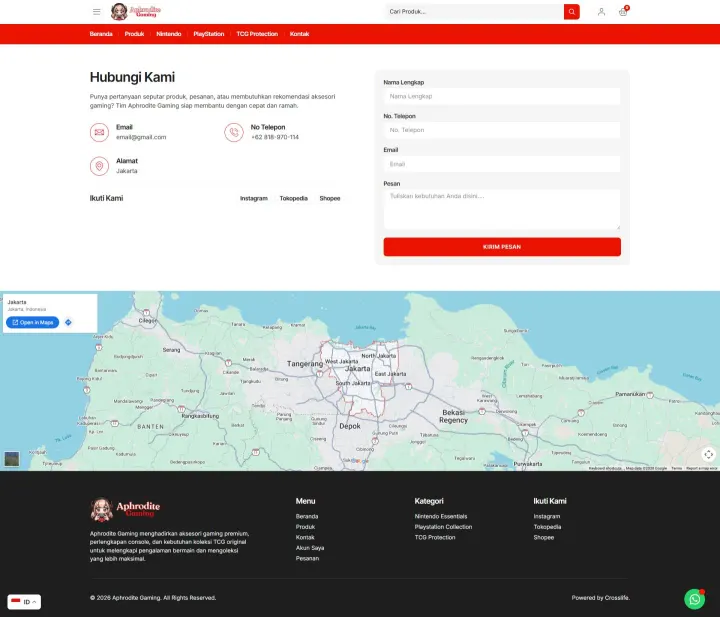Open Tokopedia link under Hubungi Kami
The height and width of the screenshot is (617, 720).
coord(293,198)
